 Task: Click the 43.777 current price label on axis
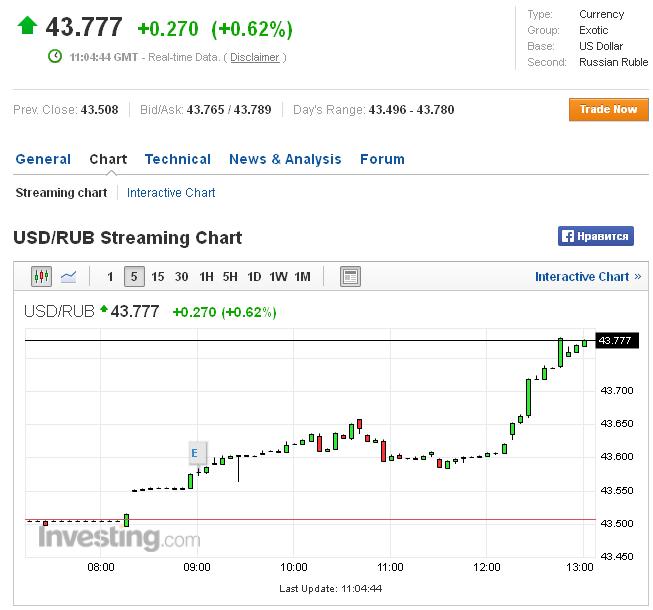(x=617, y=341)
